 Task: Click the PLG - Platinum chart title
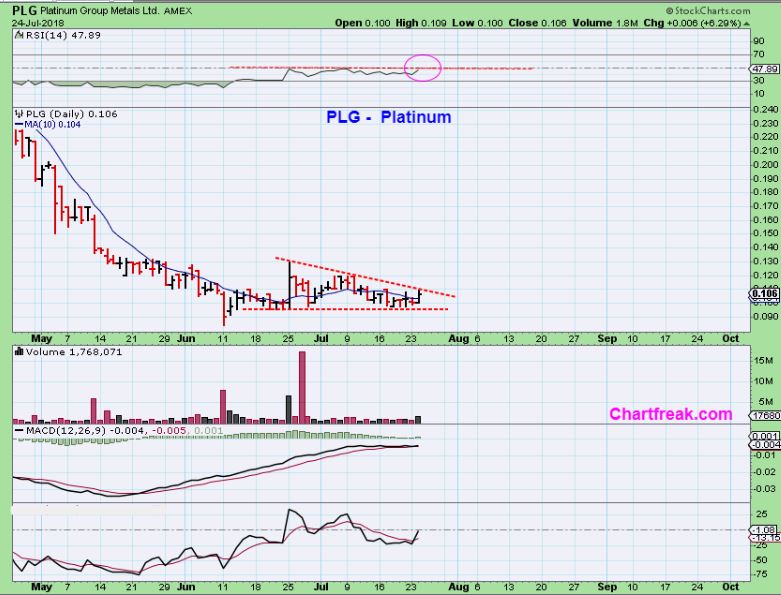(x=389, y=117)
